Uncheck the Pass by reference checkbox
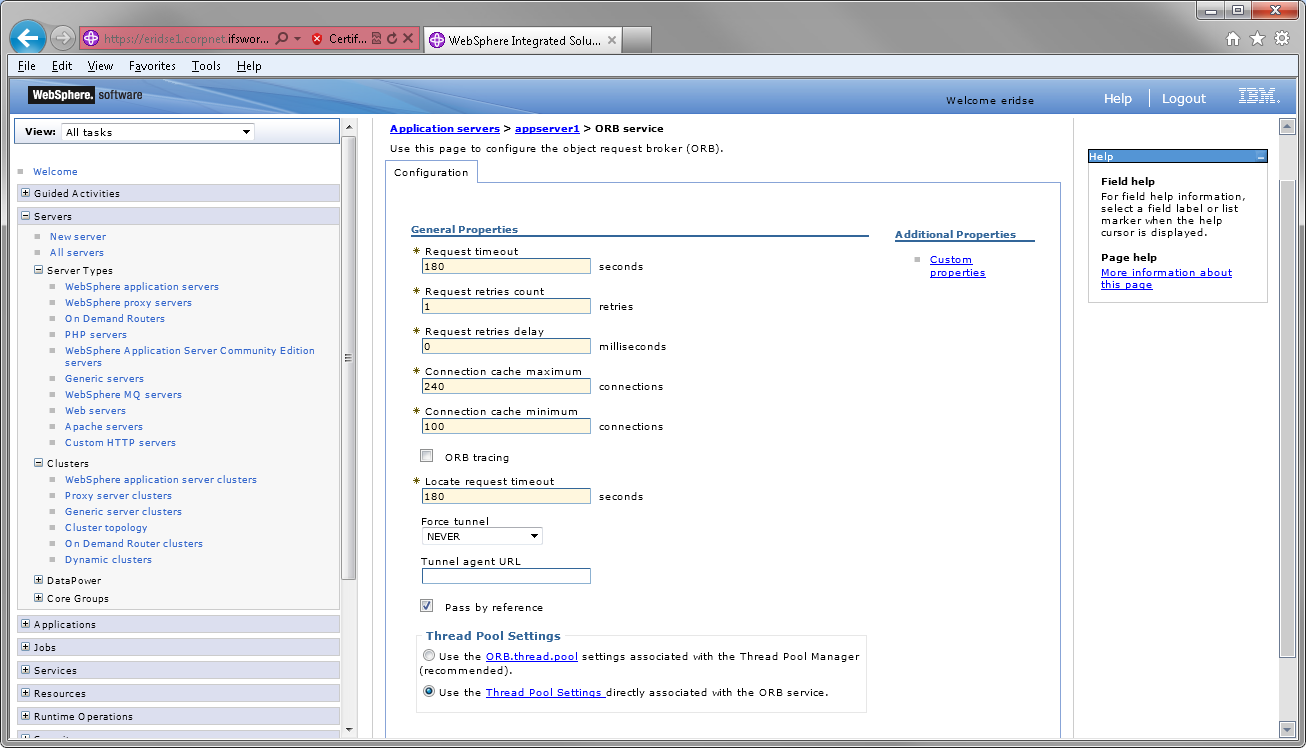 [x=427, y=606]
